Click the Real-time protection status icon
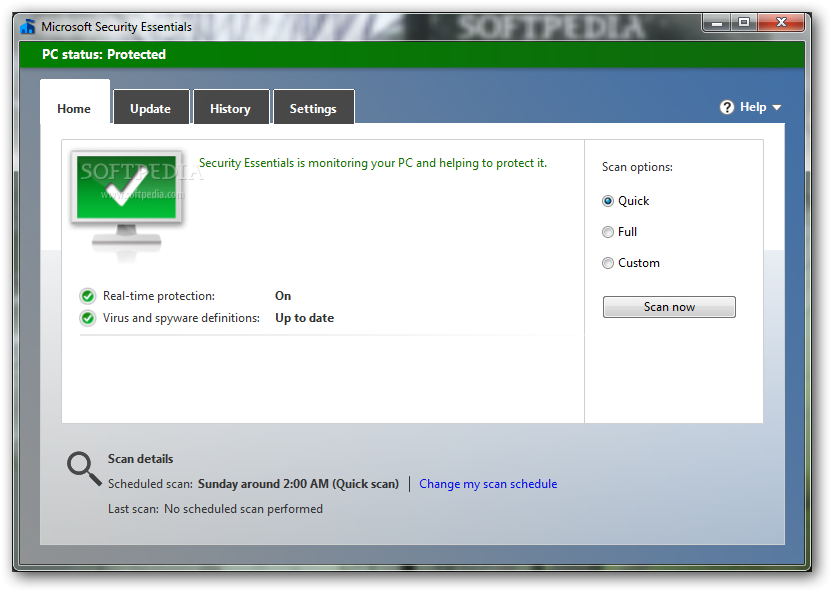This screenshot has width=832, height=592. (x=87, y=295)
